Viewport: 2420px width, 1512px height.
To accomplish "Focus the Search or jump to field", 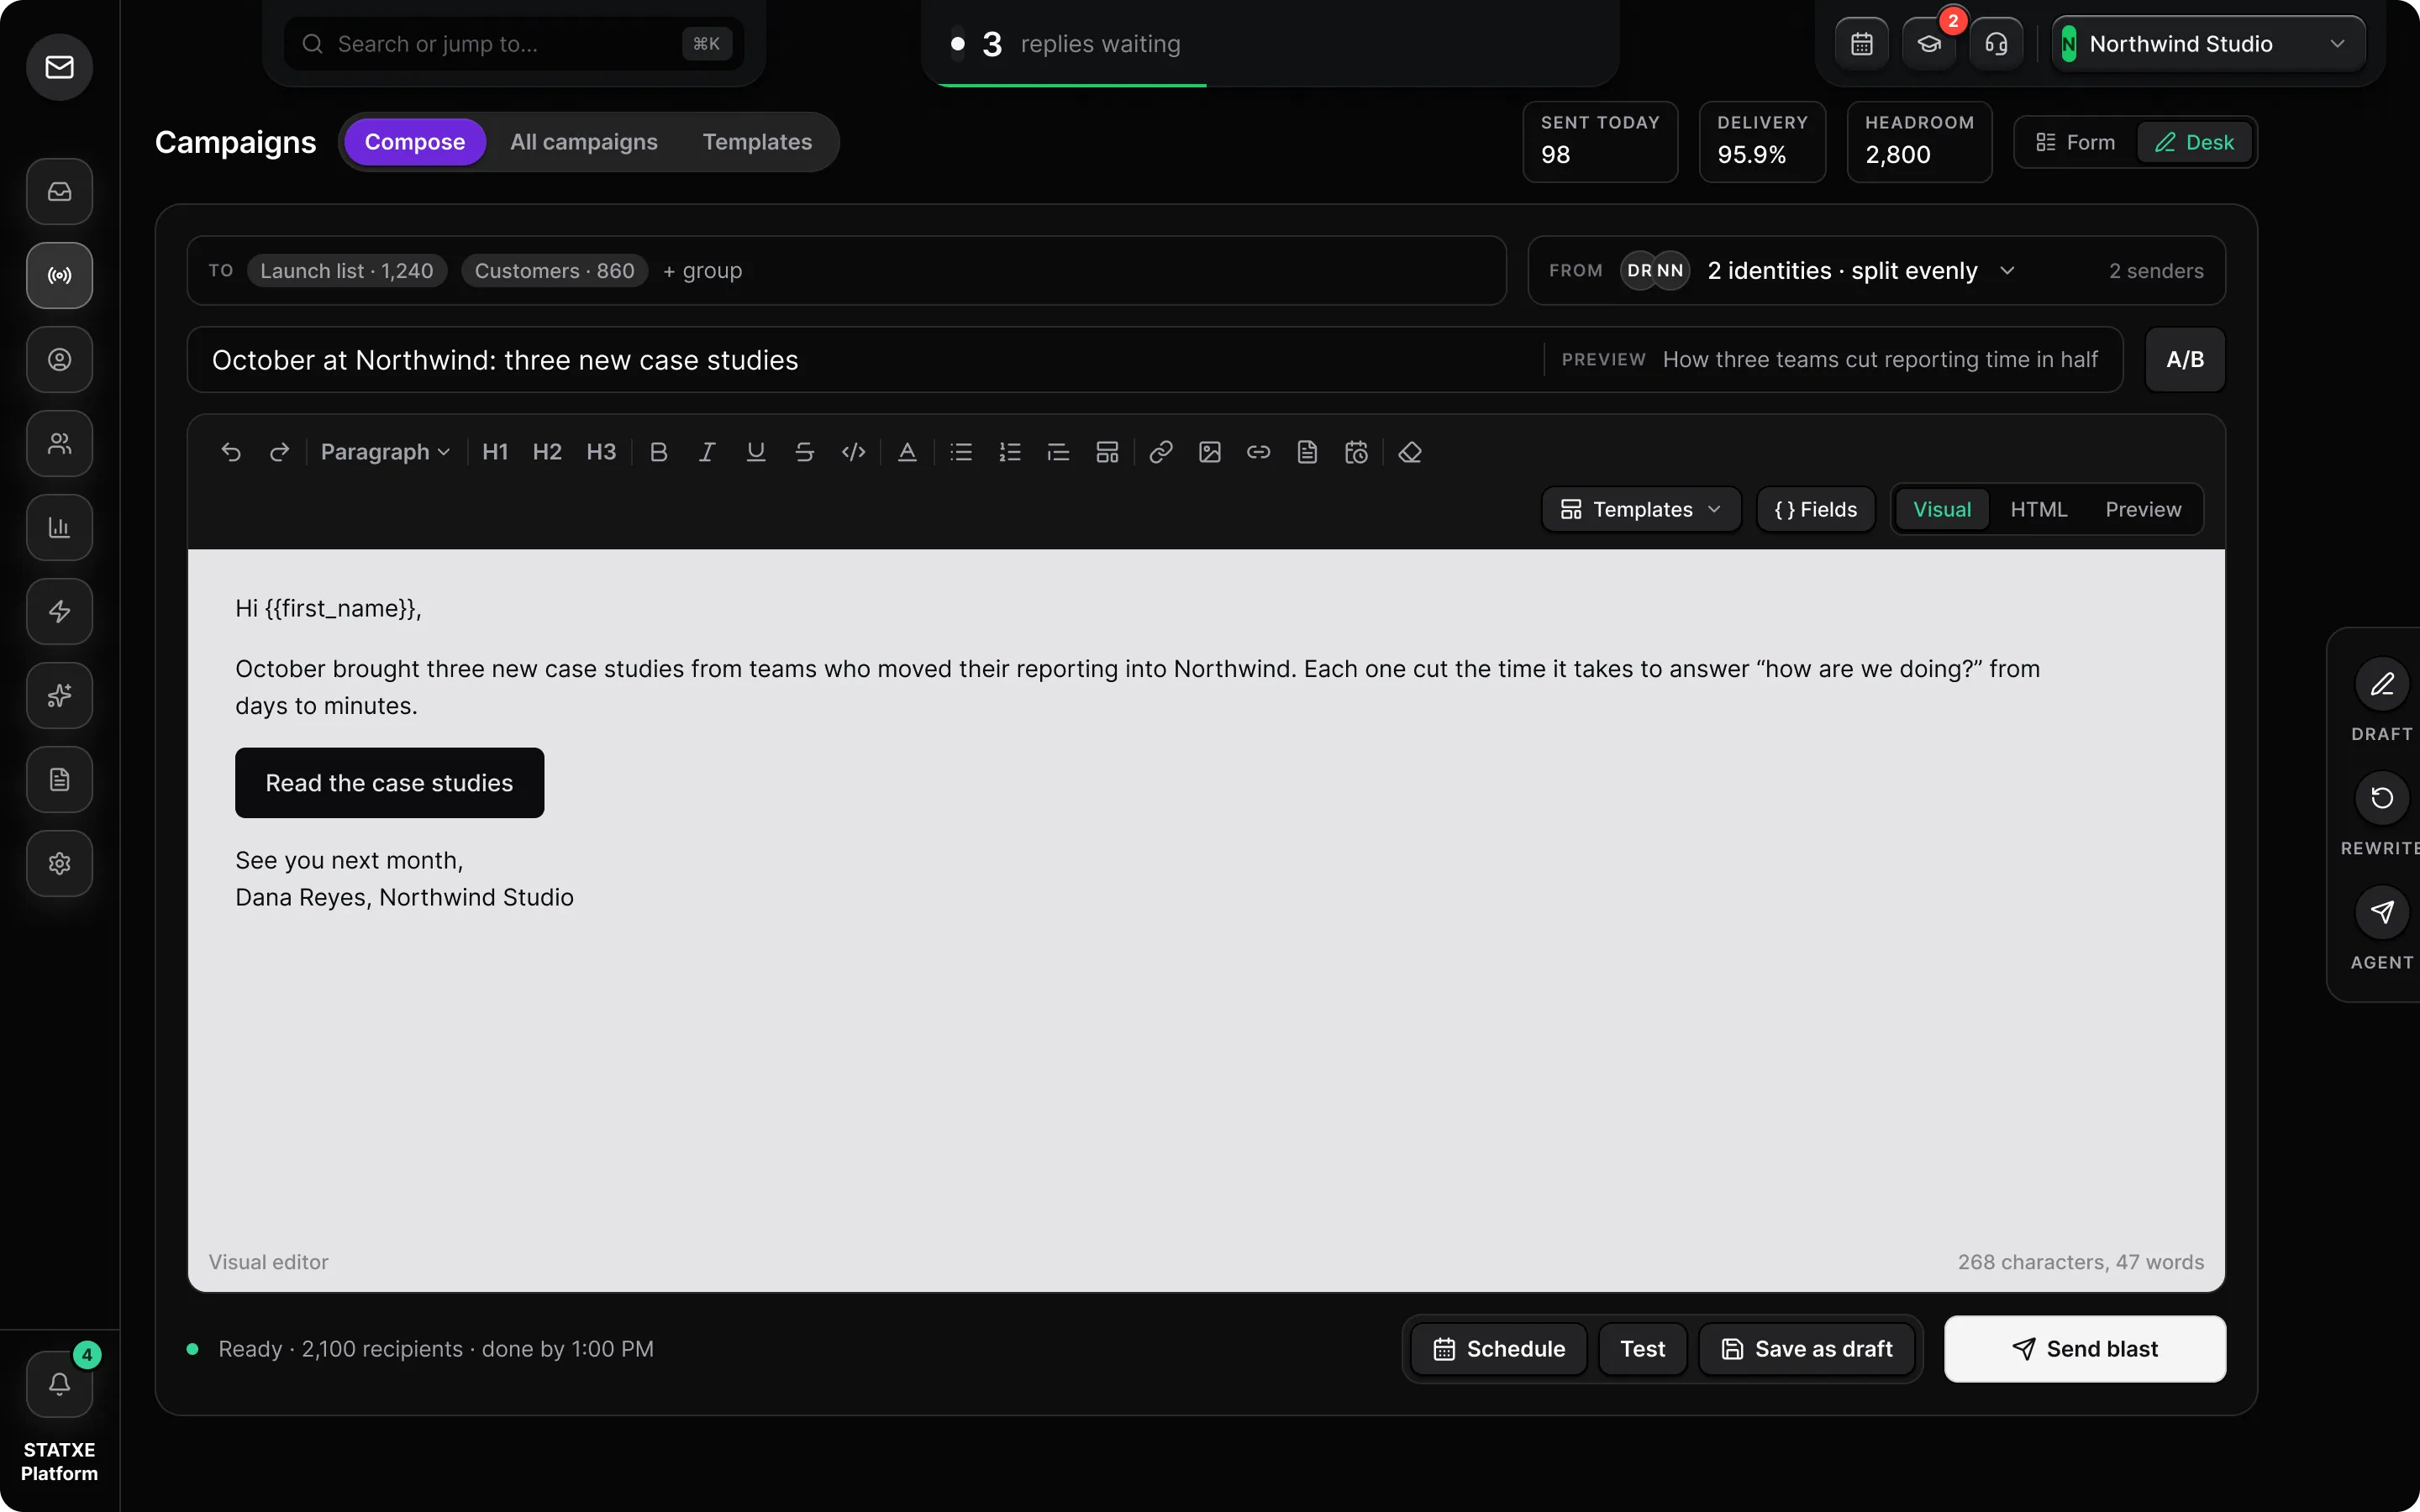I will click(x=514, y=44).
